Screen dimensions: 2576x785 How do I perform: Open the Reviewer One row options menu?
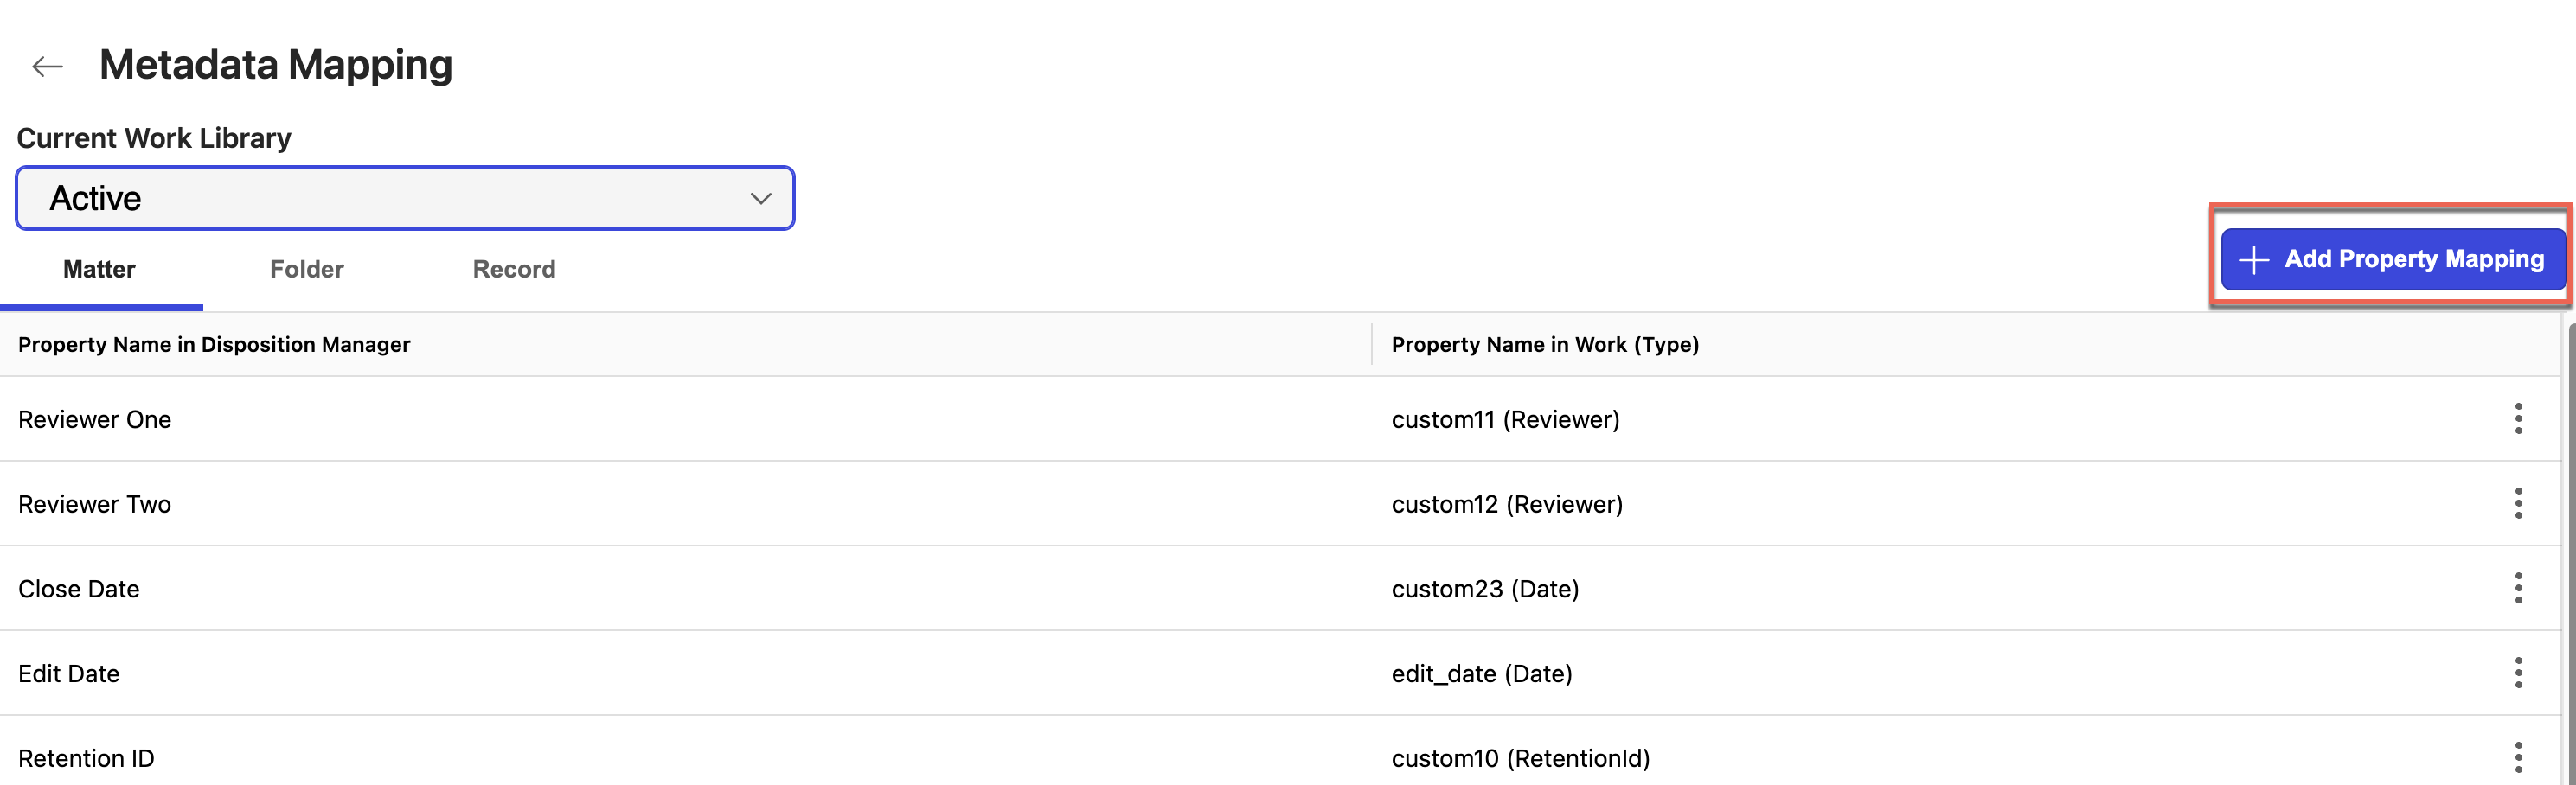[2517, 419]
